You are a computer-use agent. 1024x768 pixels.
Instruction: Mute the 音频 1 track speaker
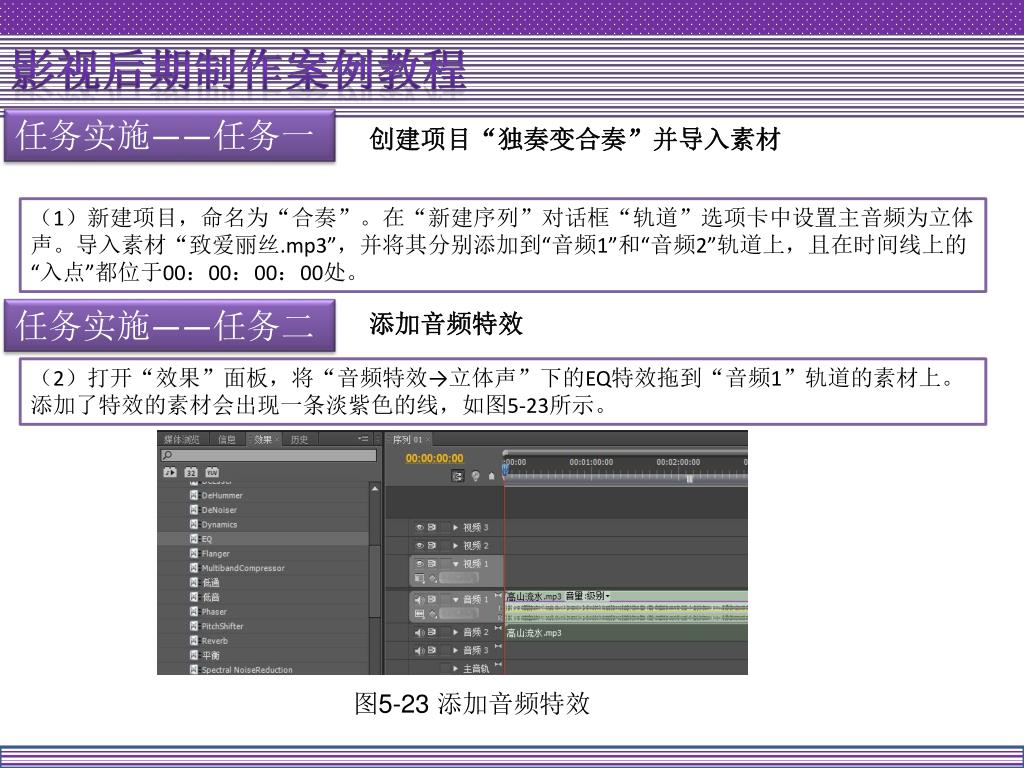point(419,599)
